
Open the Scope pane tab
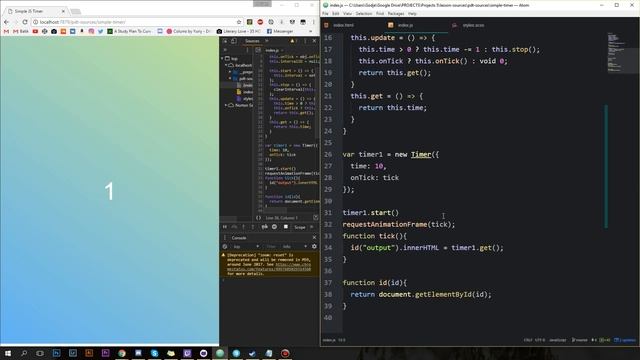[x=300, y=227]
